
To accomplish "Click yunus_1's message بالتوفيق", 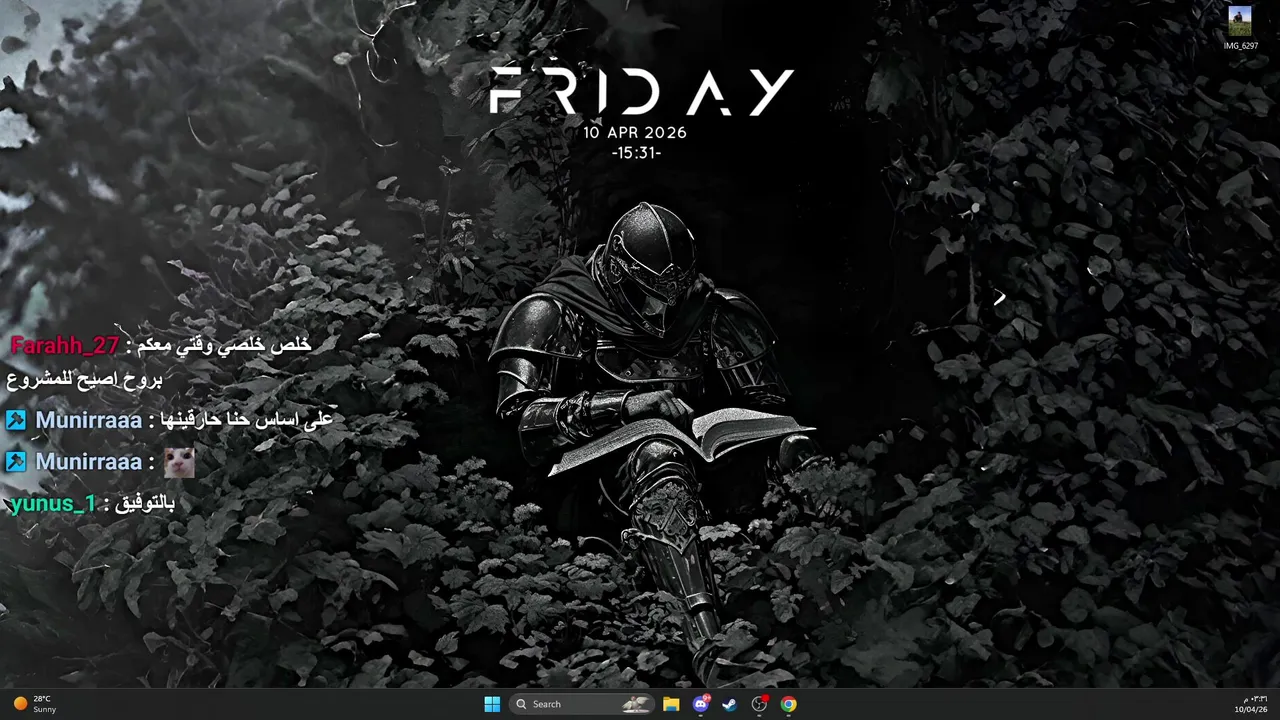I will pos(145,503).
